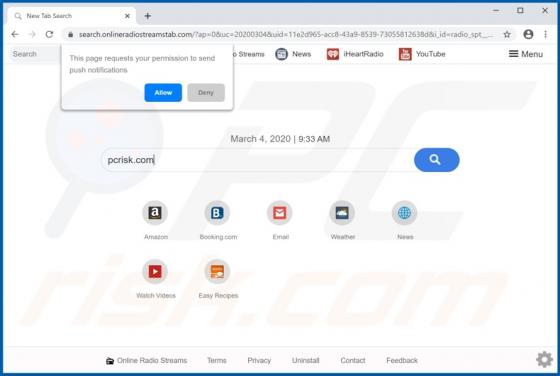This screenshot has height=376, width=560.
Task: Reload the page with refresh icon
Action: 49,34
